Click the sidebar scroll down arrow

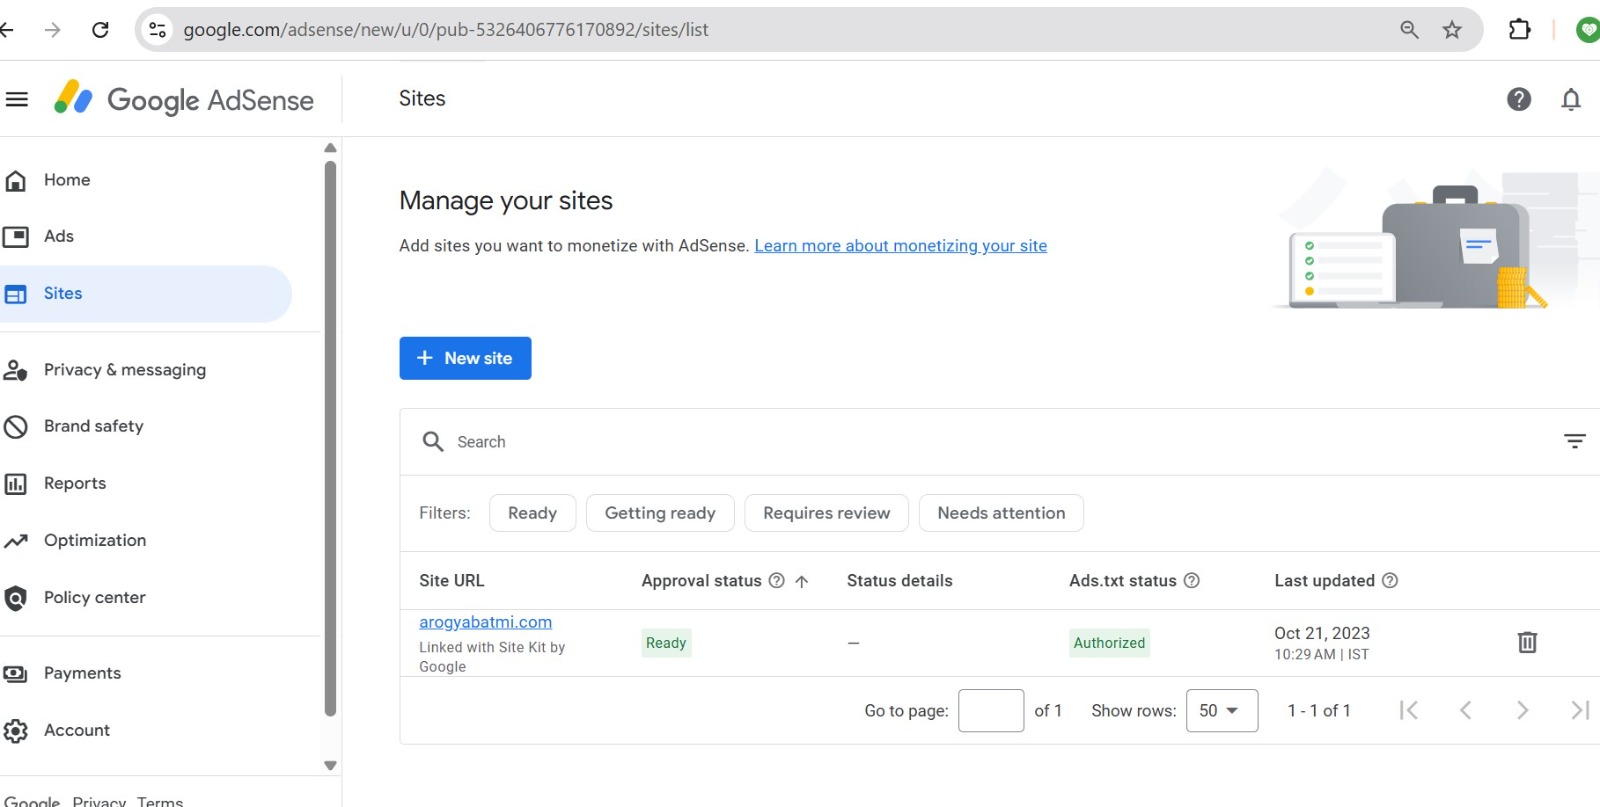tap(330, 766)
